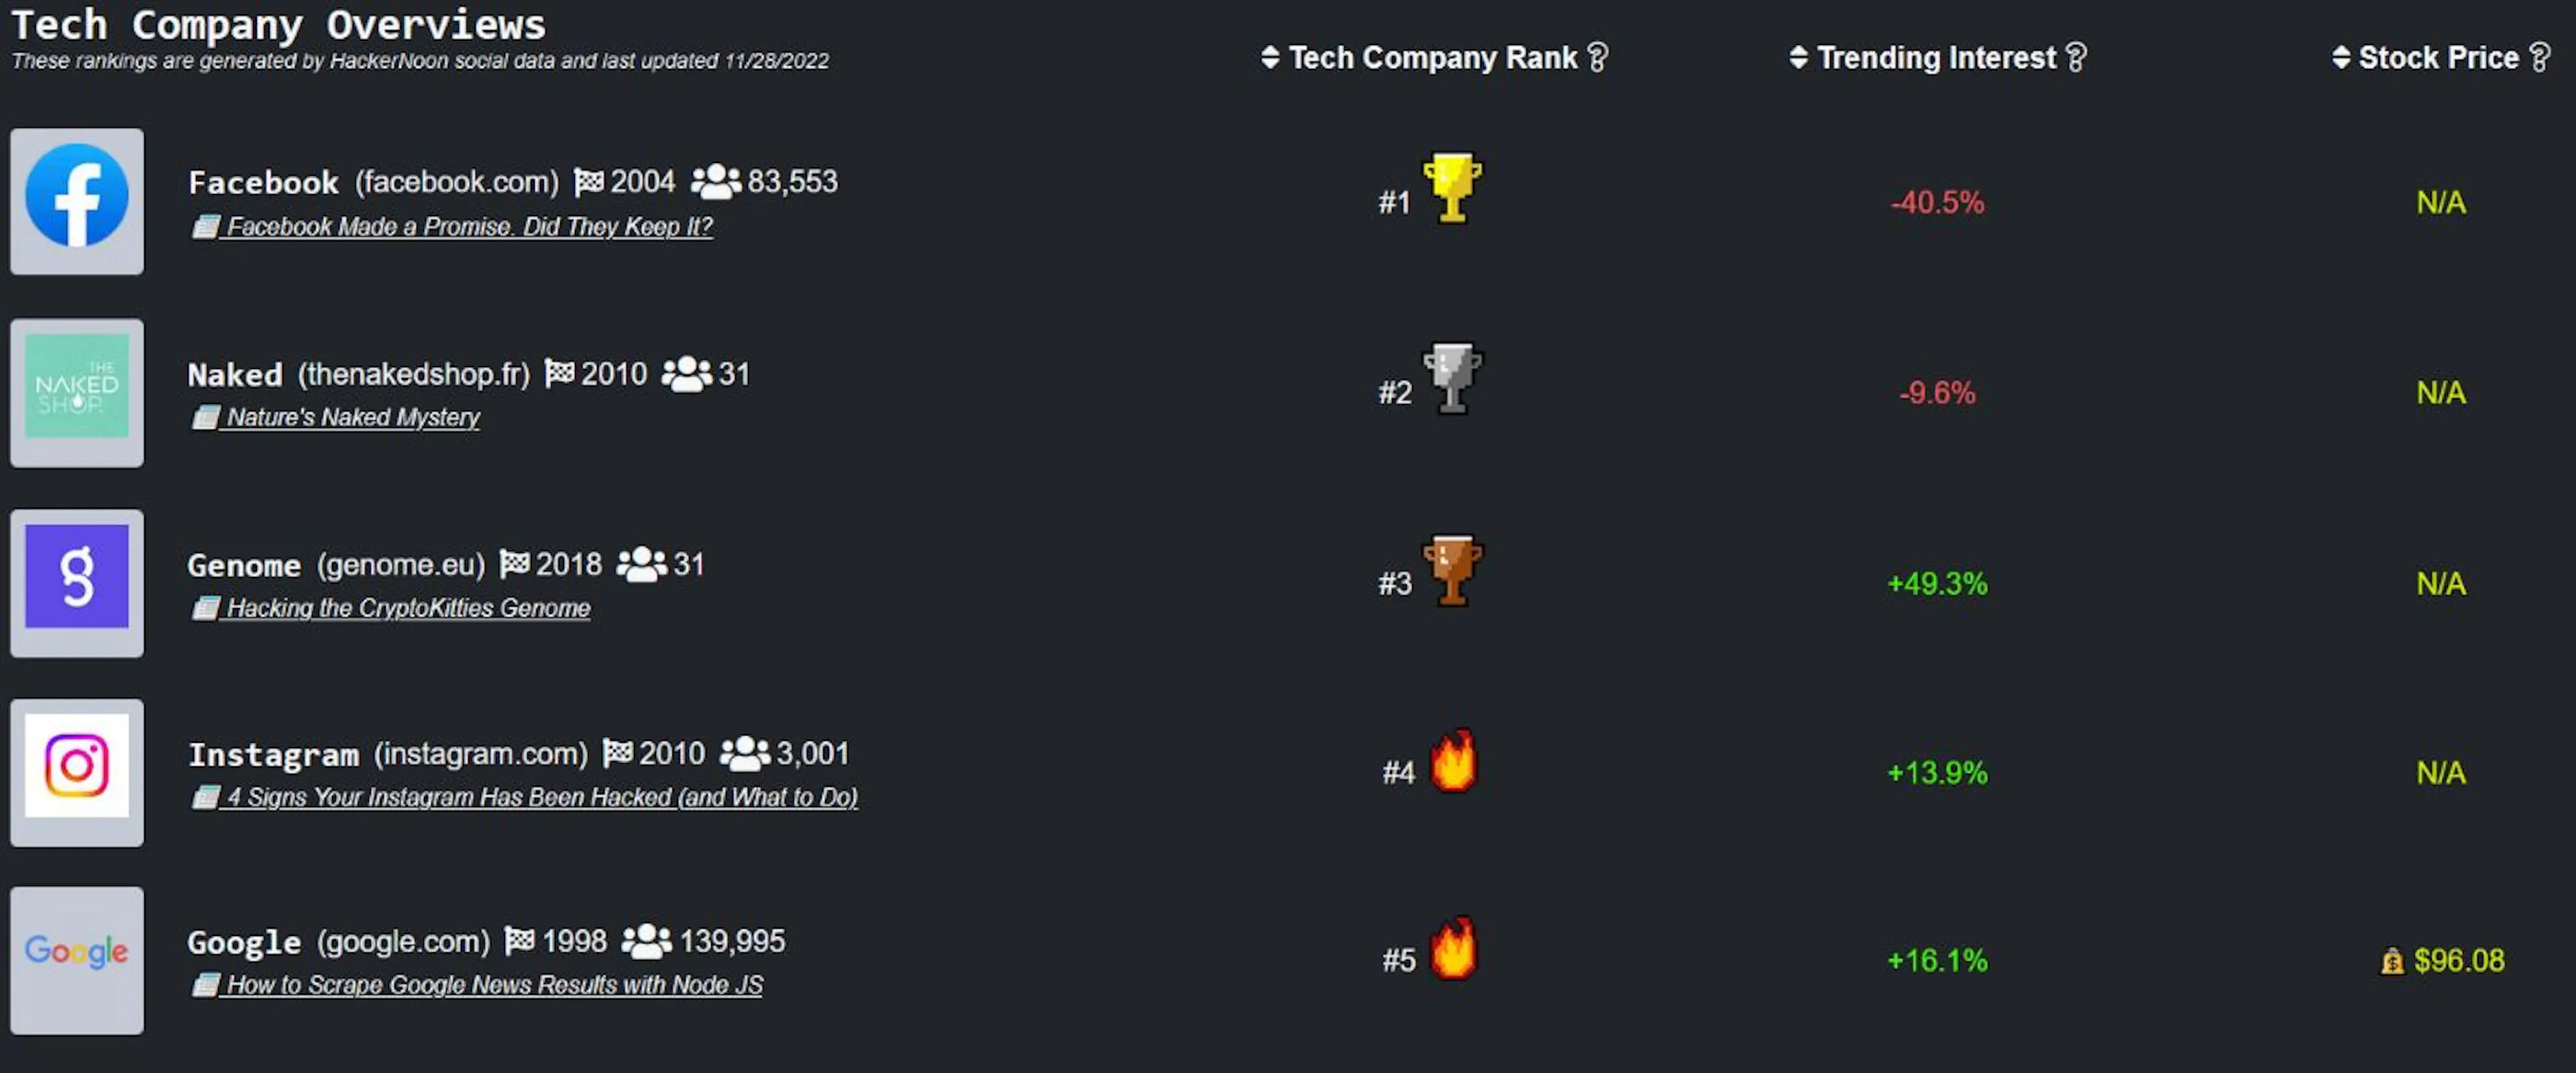Image resolution: width=2576 pixels, height=1073 pixels.
Task: Click the flame icon beside #4
Action: (1453, 760)
